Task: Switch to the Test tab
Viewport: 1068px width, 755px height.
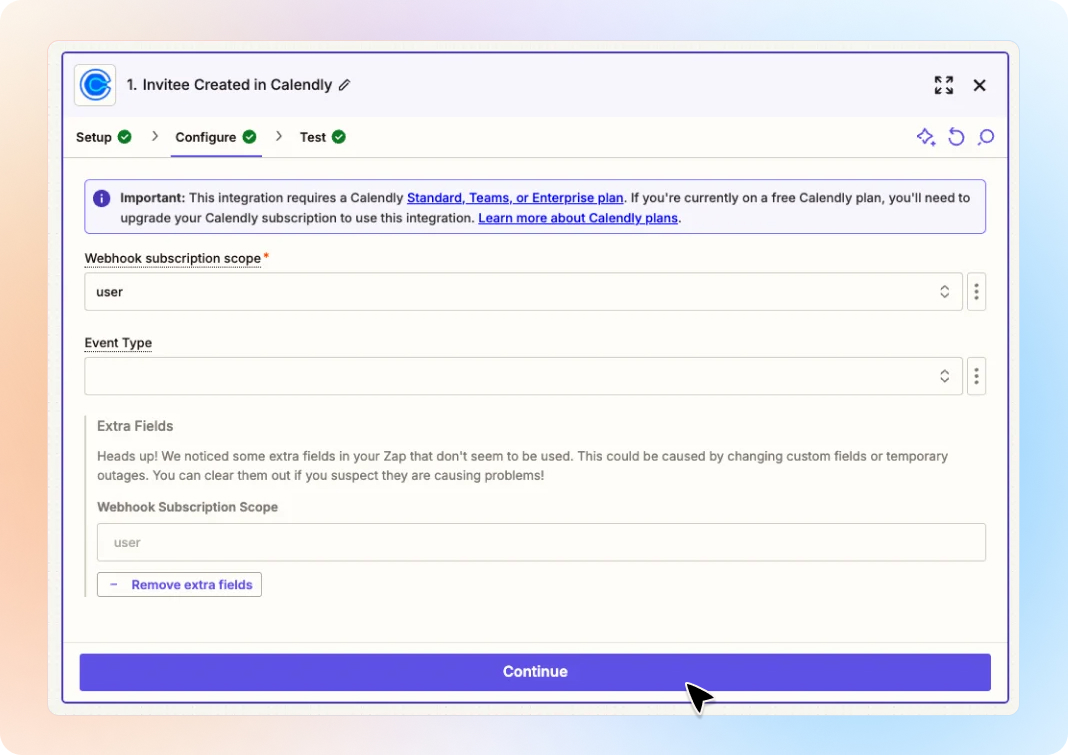Action: [x=323, y=137]
